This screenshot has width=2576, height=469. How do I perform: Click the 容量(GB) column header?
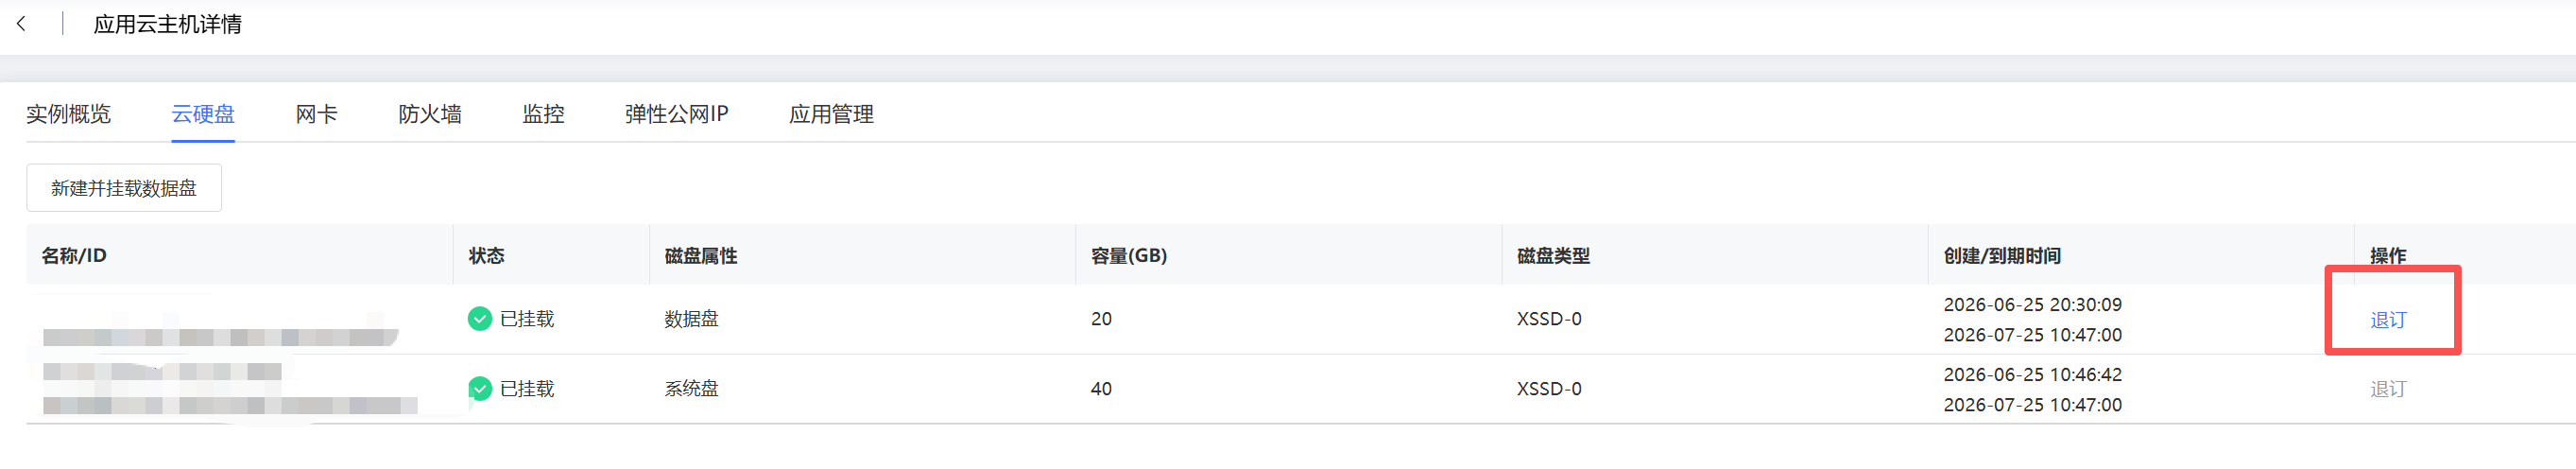pos(1129,256)
